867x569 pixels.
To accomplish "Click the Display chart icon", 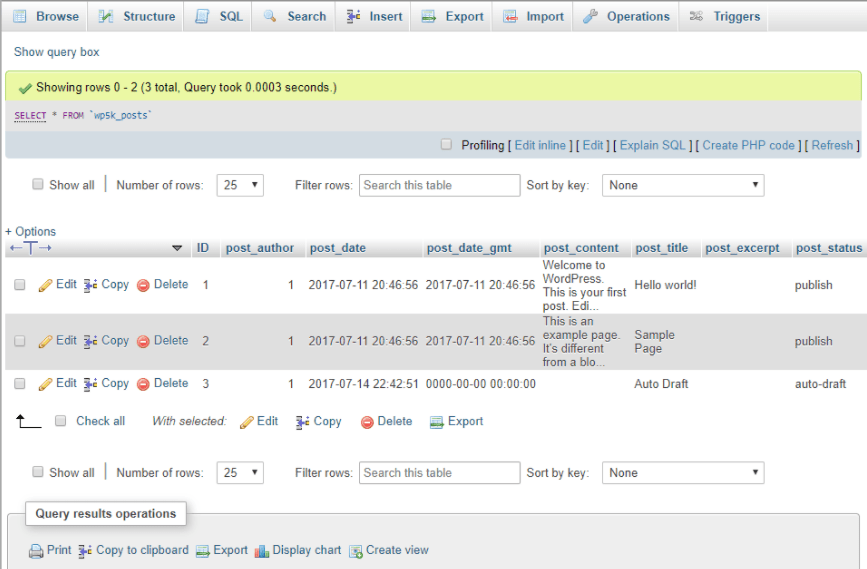I will 262,551.
